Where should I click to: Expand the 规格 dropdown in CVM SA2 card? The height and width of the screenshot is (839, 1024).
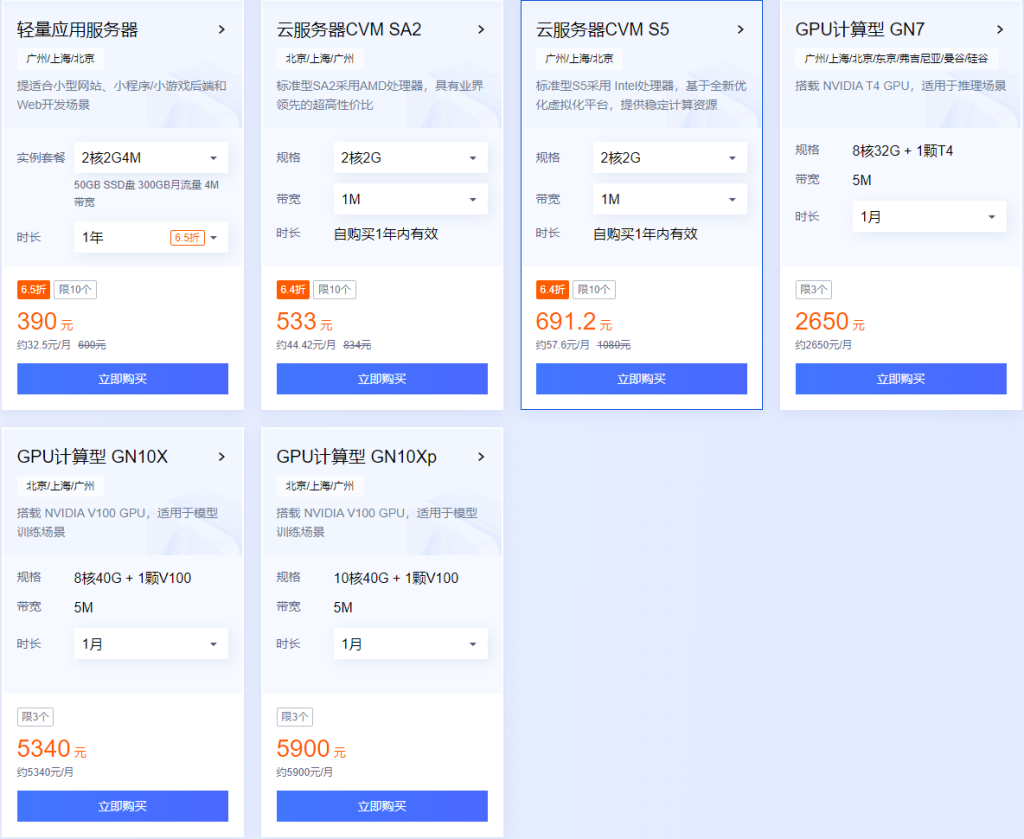tap(410, 158)
